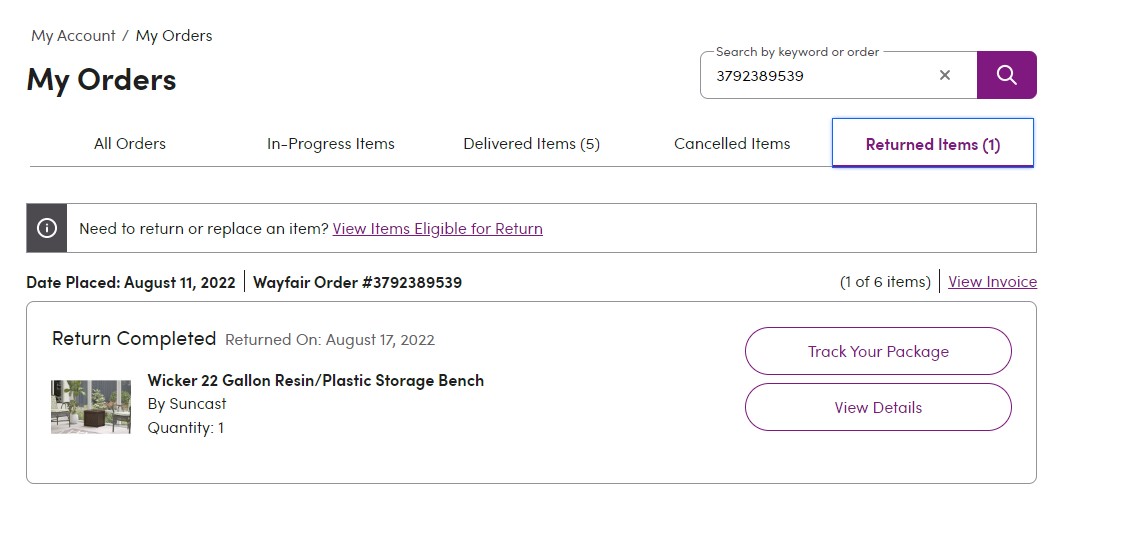Go to the My Account breadcrumb
The height and width of the screenshot is (544, 1137).
coord(73,36)
